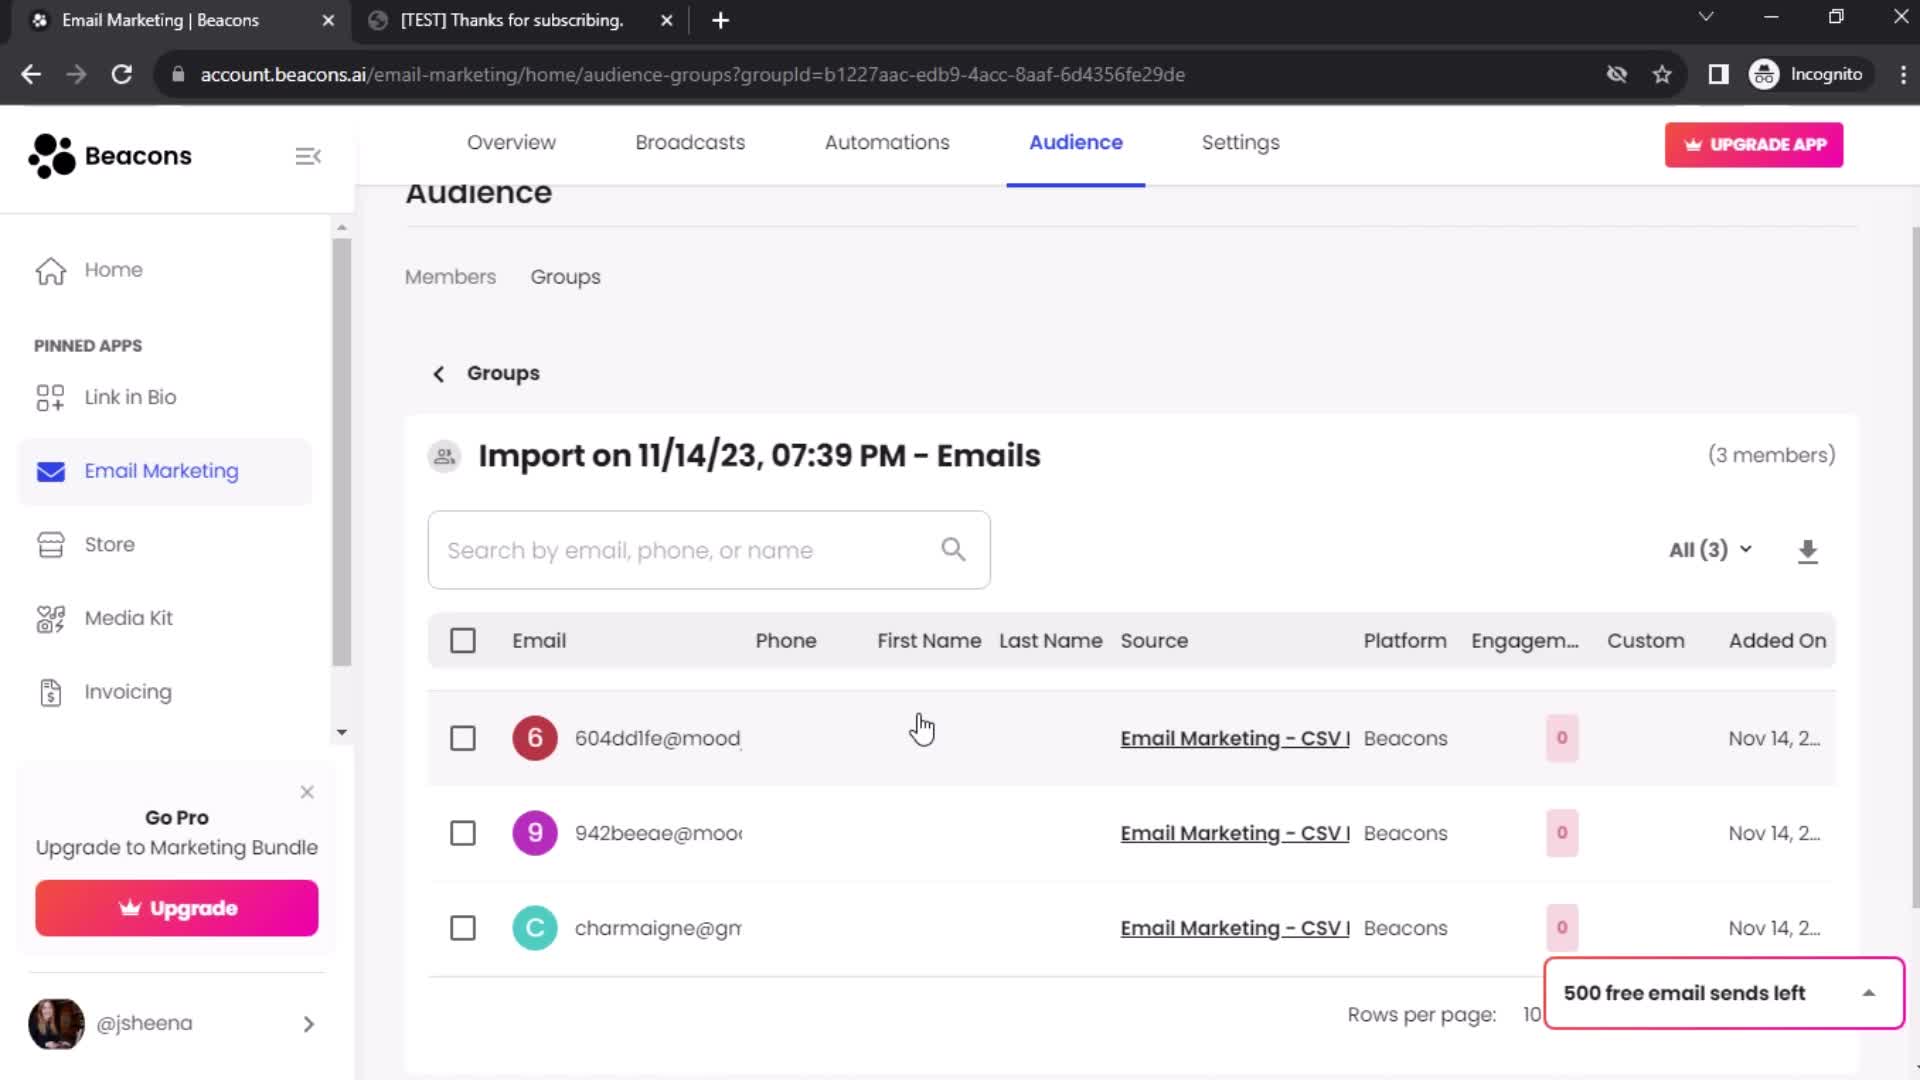Screen dimensions: 1920x1080
Task: Click sidebar scroll up arrow
Action: pos(342,228)
